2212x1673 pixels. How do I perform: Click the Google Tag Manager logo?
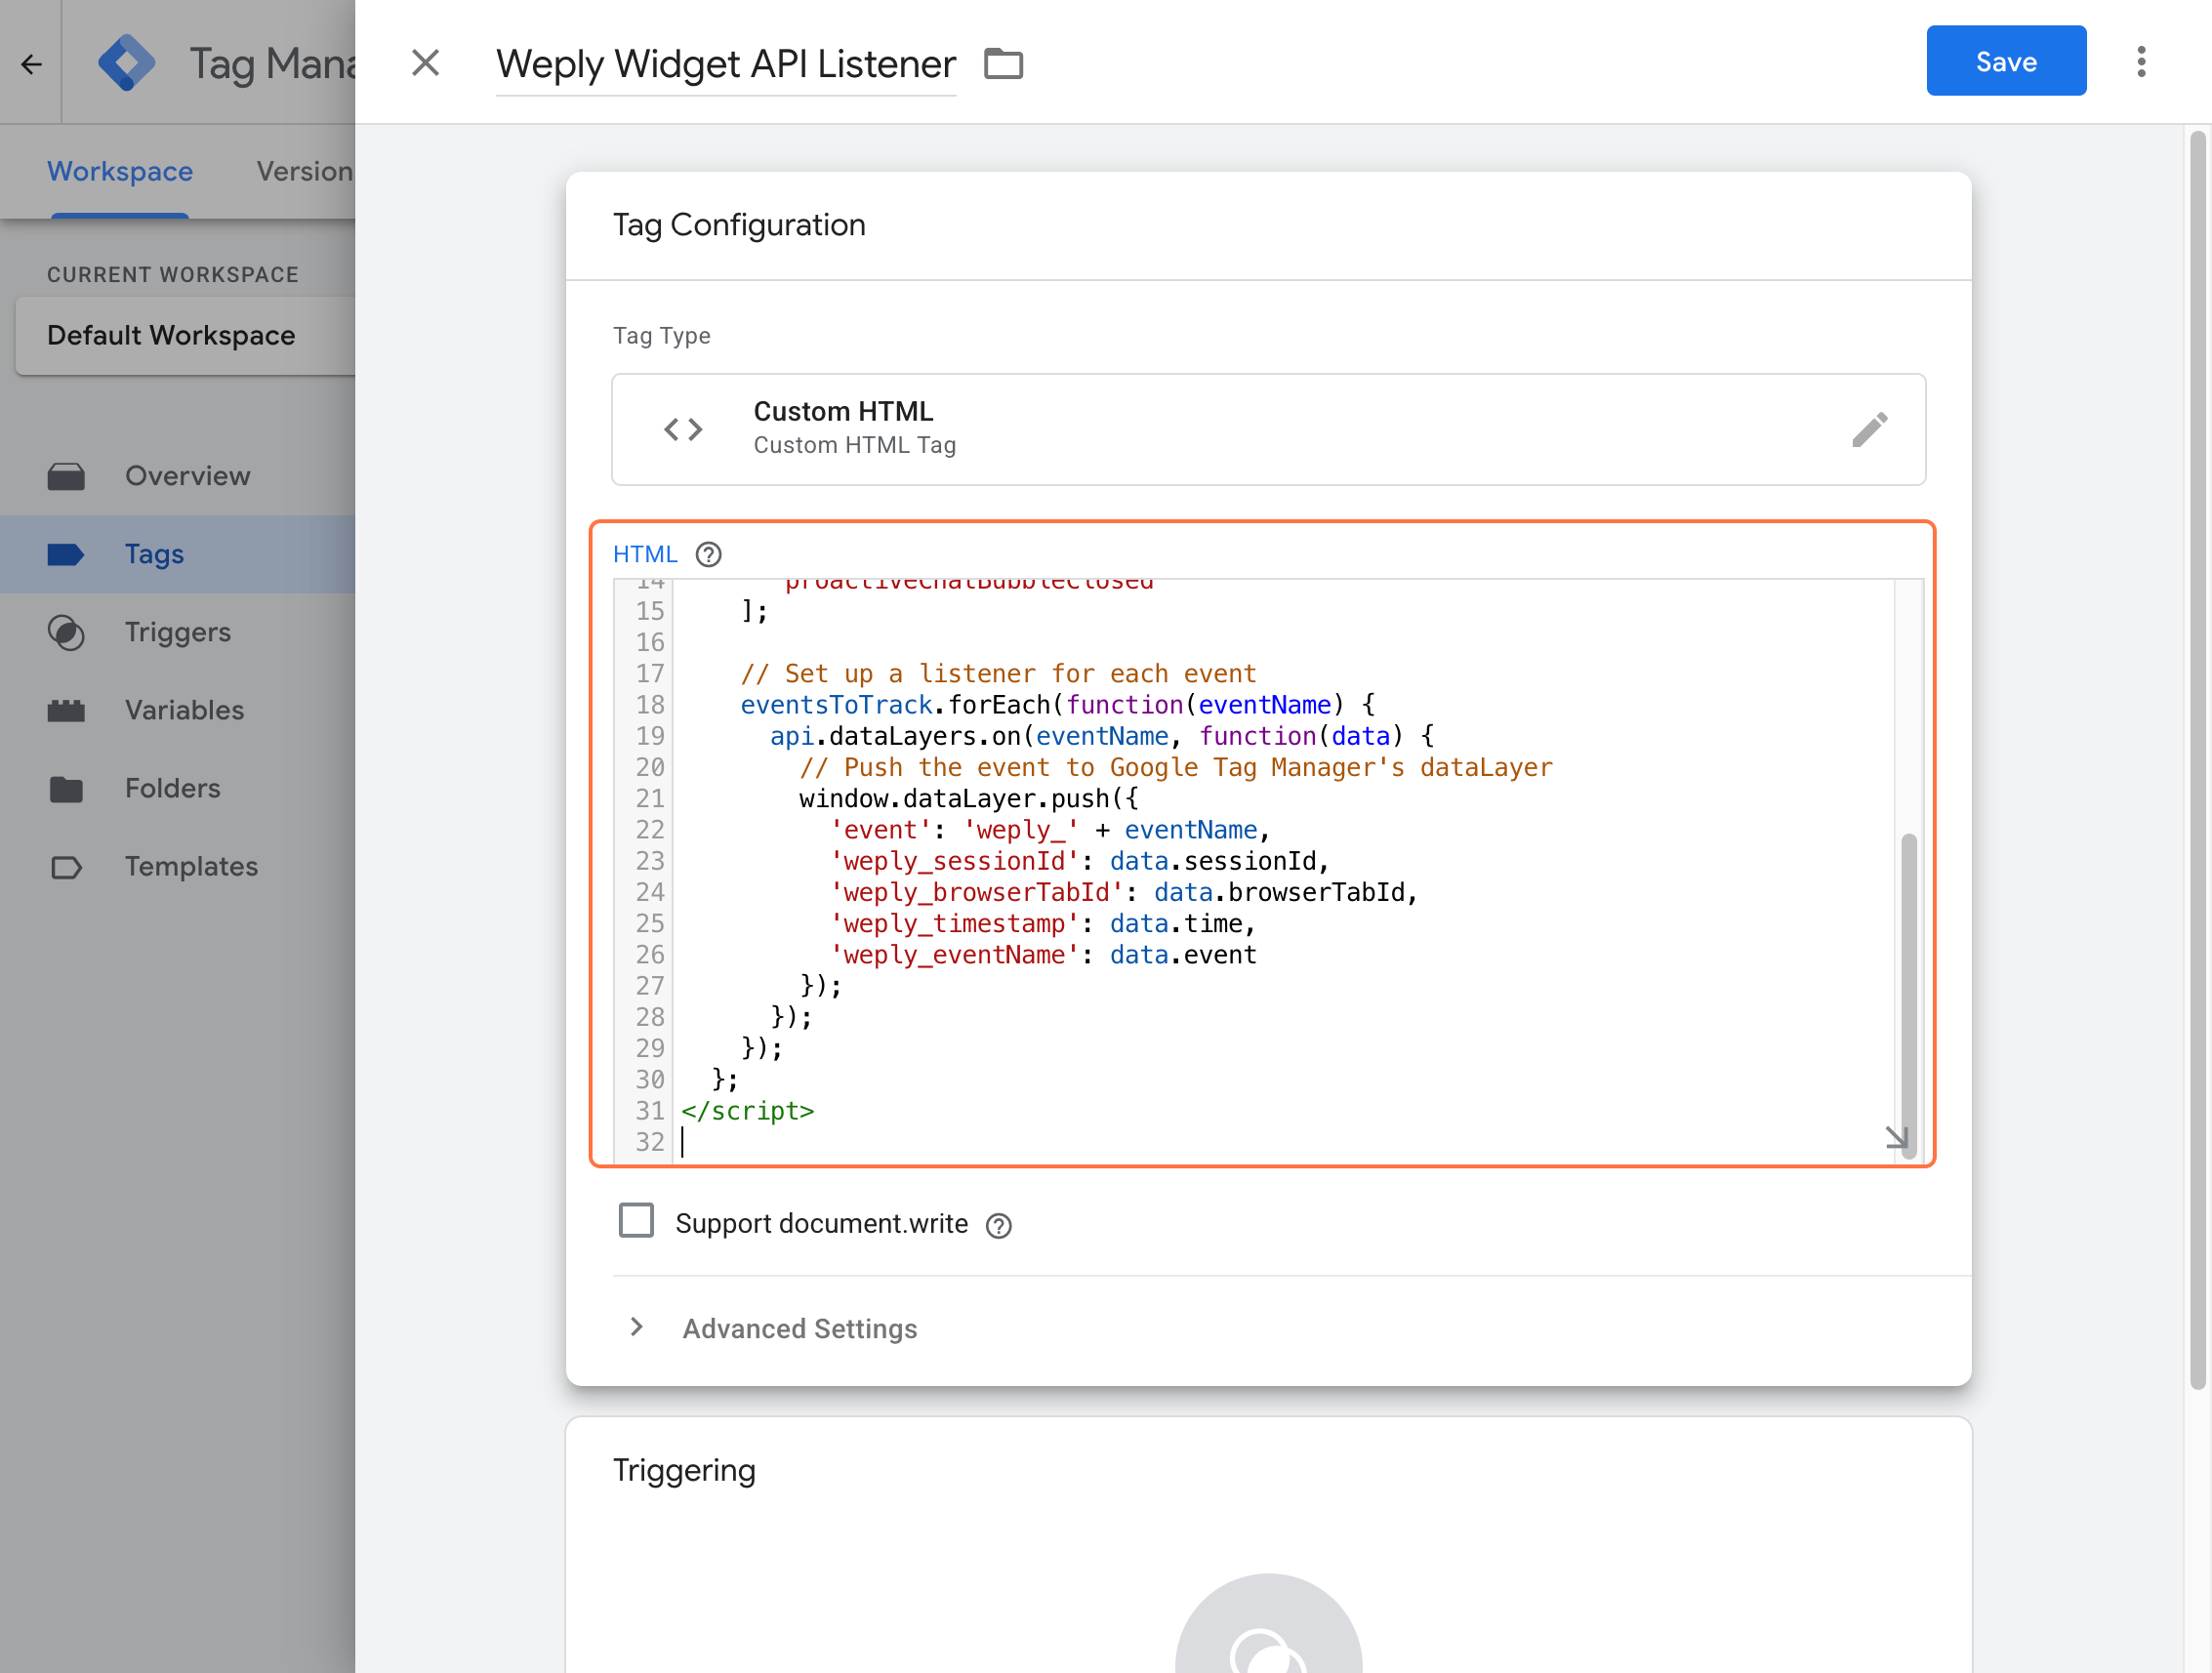click(x=127, y=64)
